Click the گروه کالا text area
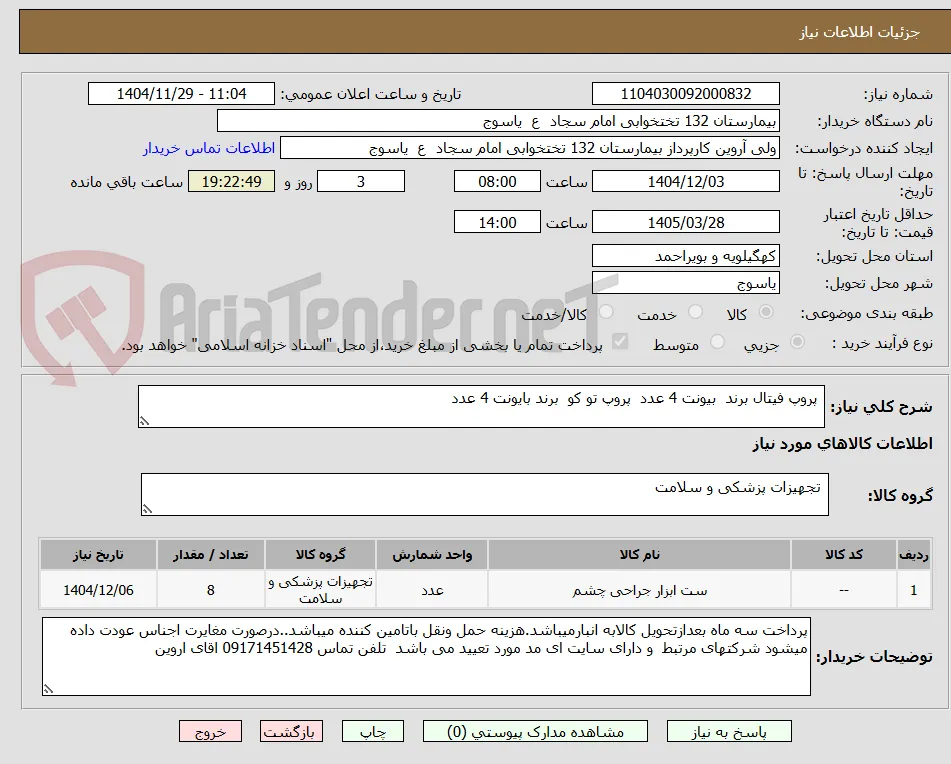Screen dimensions: 951x764 coord(485,495)
